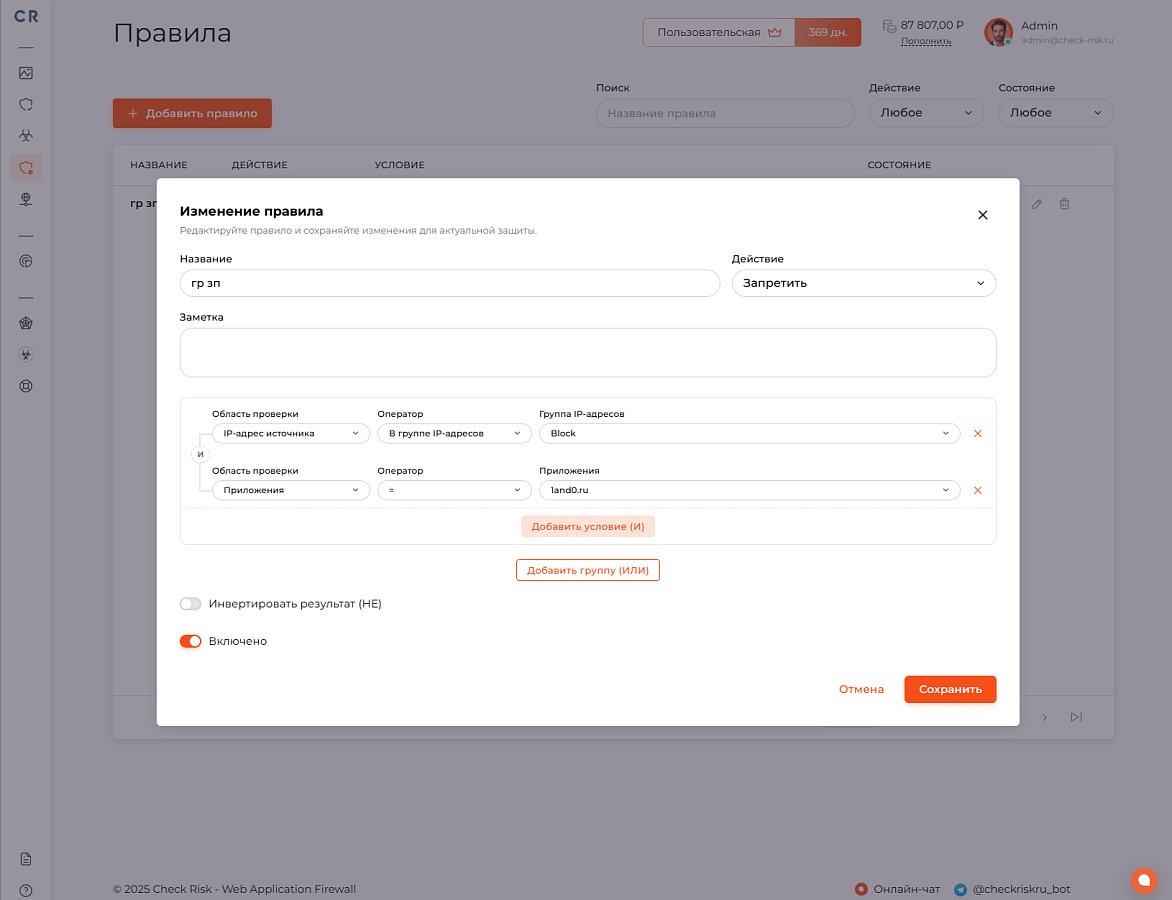Click the И connector badge between conditions
This screenshot has height=900, width=1172.
200,454
